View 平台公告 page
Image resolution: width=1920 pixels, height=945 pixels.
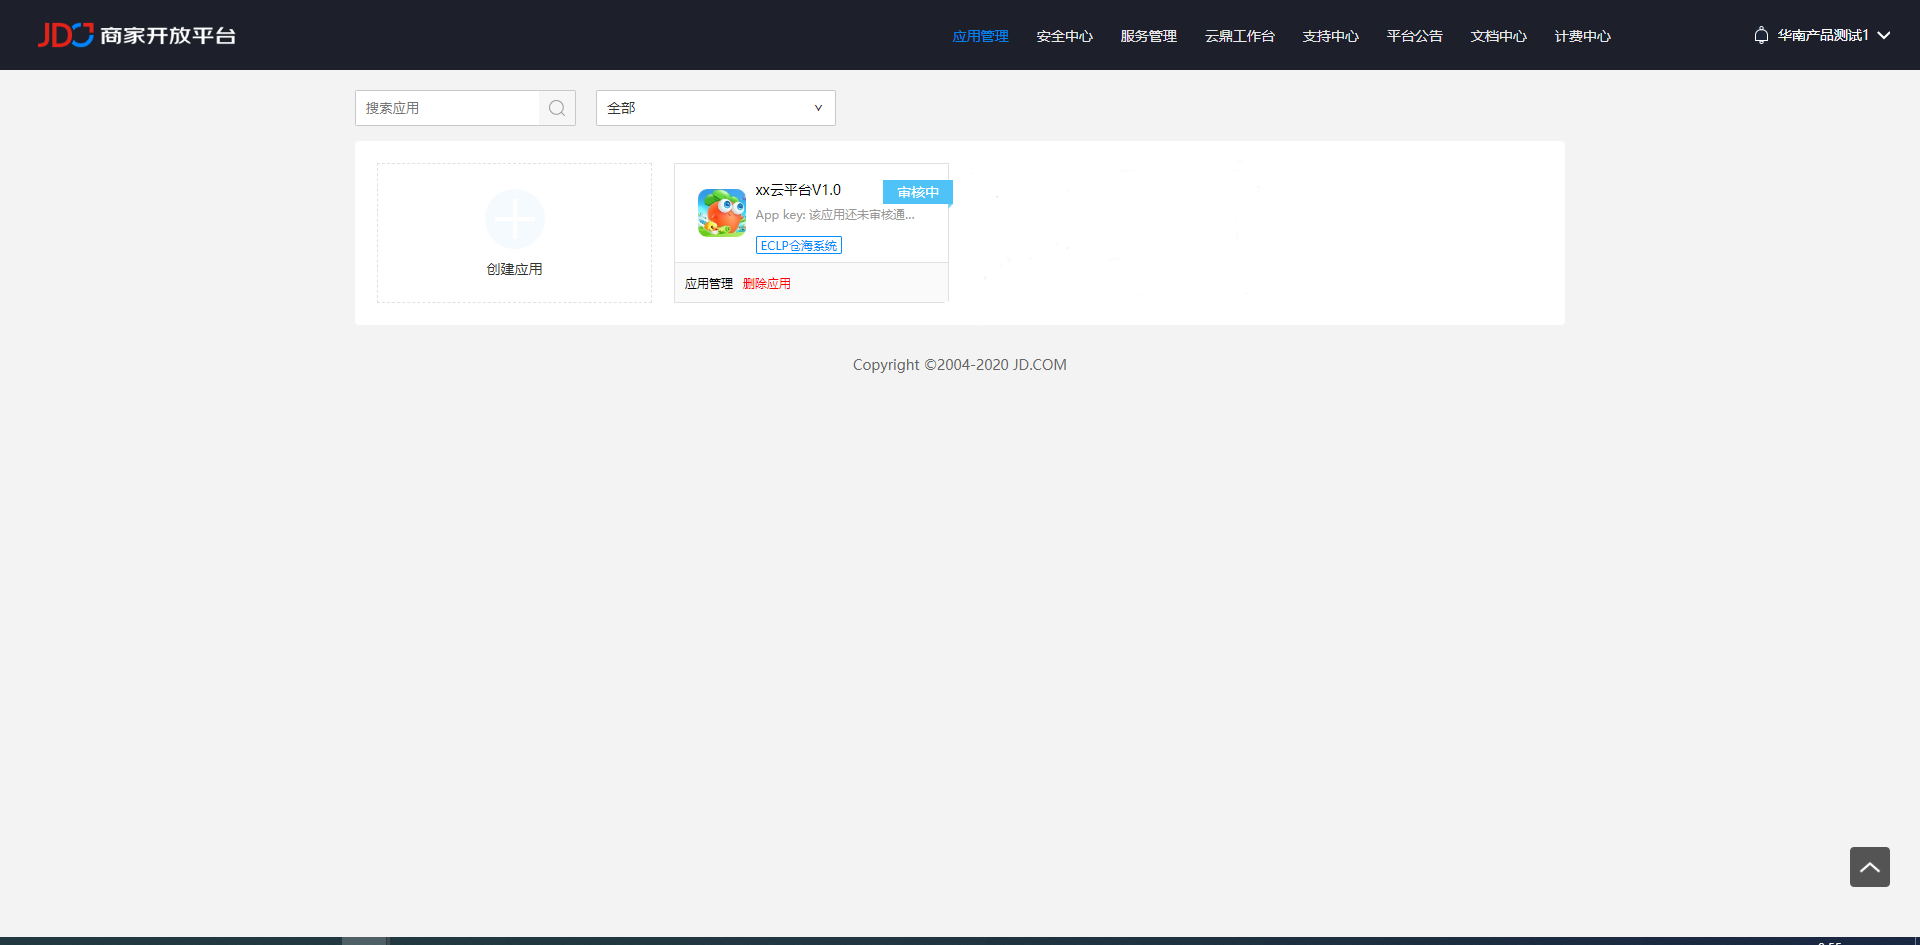tap(1414, 36)
